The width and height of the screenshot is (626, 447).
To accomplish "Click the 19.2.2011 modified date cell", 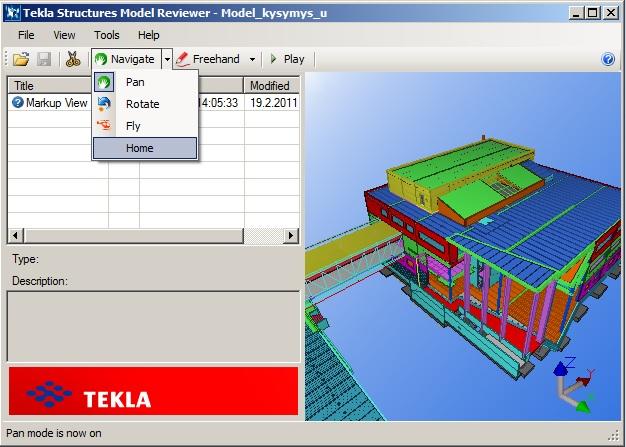I will tap(272, 103).
